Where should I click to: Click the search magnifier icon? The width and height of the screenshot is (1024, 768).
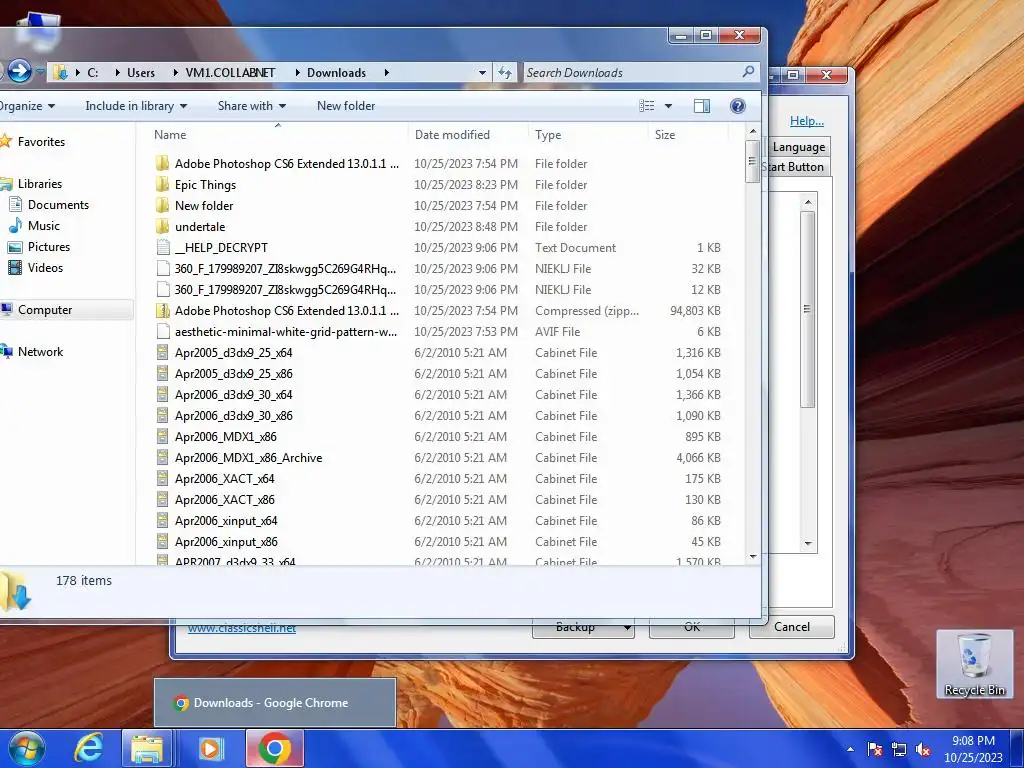(748, 72)
